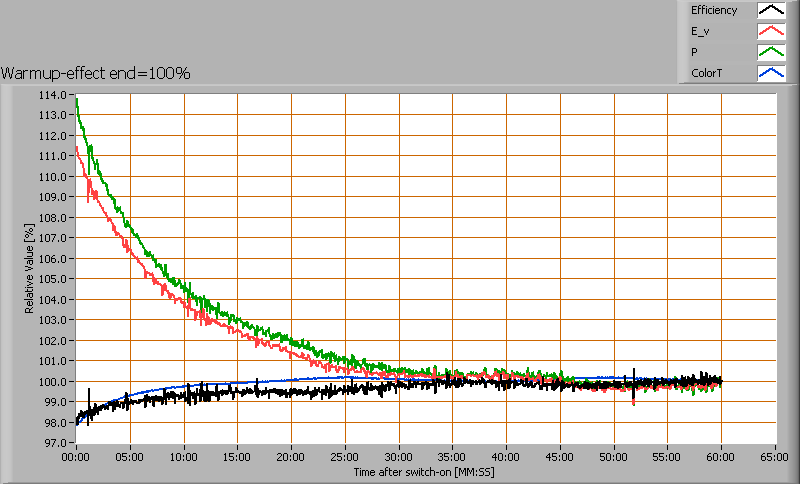Click the 114.0 maximum Y-axis value
Image resolution: width=800 pixels, height=484 pixels.
click(54, 95)
